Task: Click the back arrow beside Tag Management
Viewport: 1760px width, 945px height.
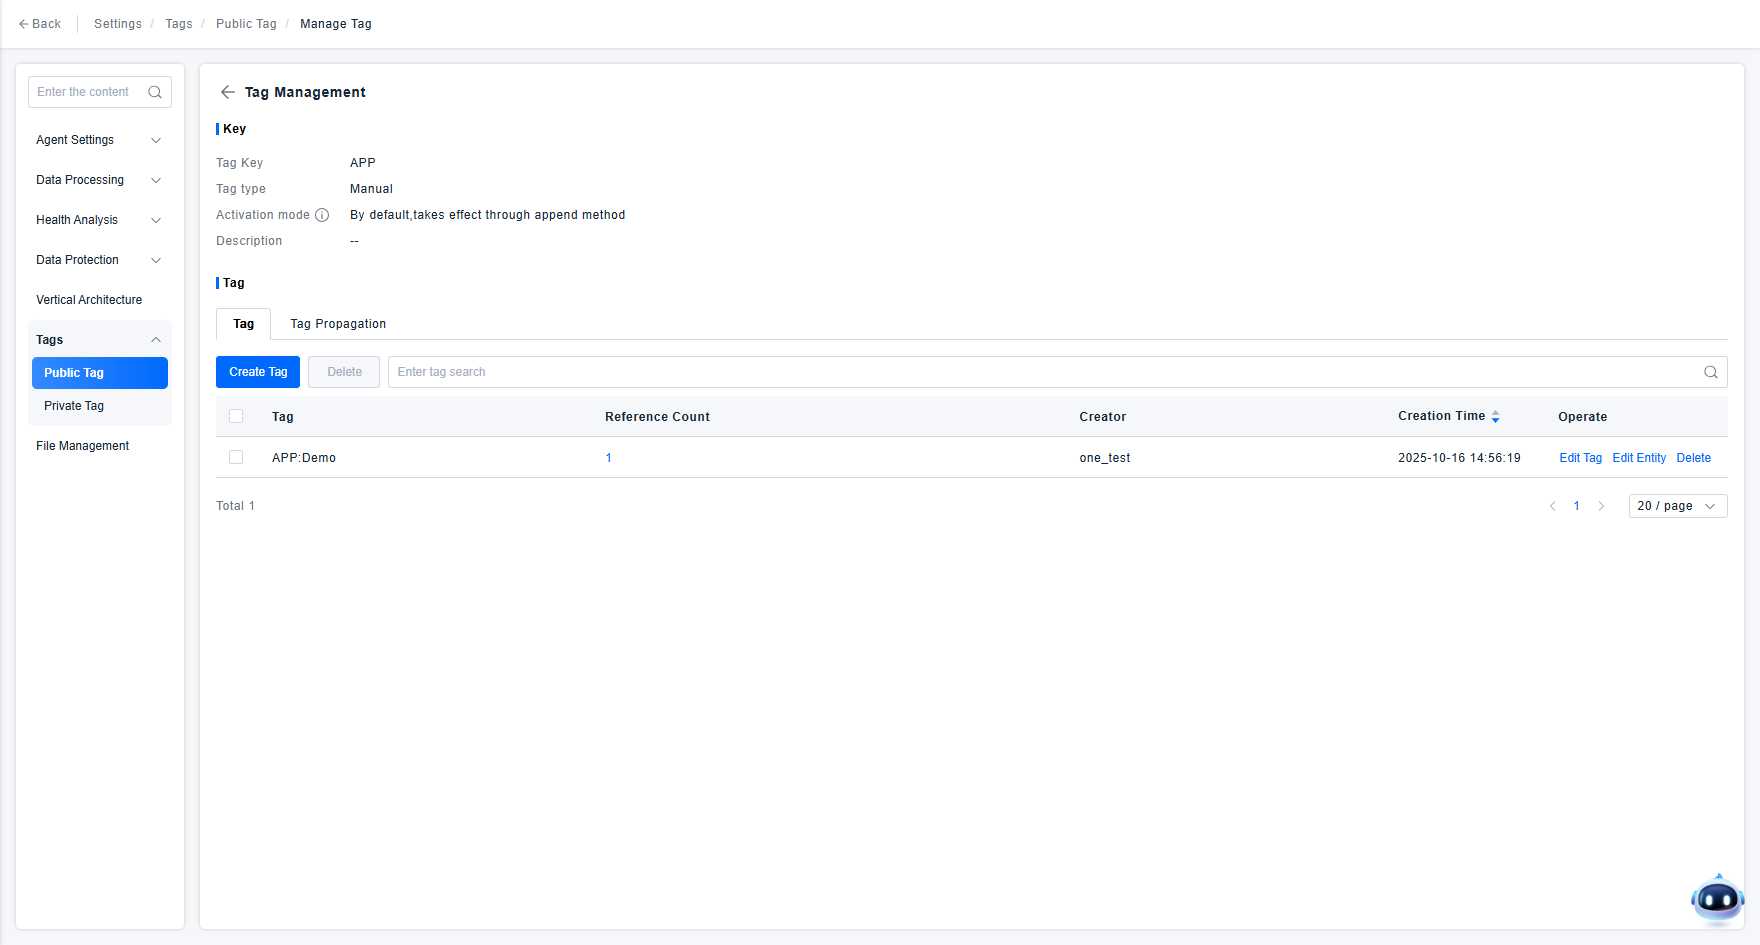Action: 228,92
